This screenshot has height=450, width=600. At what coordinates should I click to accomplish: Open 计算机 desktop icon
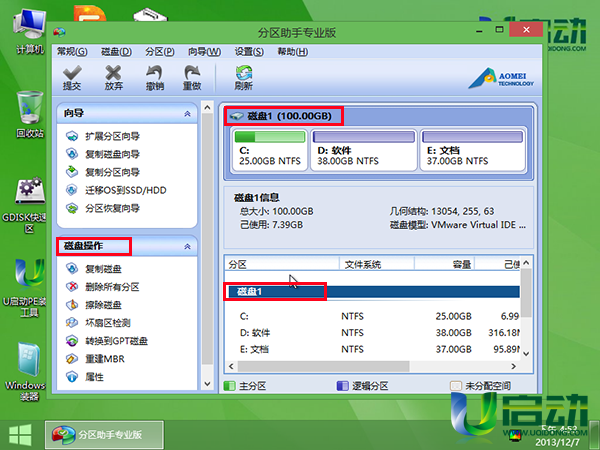pyautogui.click(x=29, y=32)
